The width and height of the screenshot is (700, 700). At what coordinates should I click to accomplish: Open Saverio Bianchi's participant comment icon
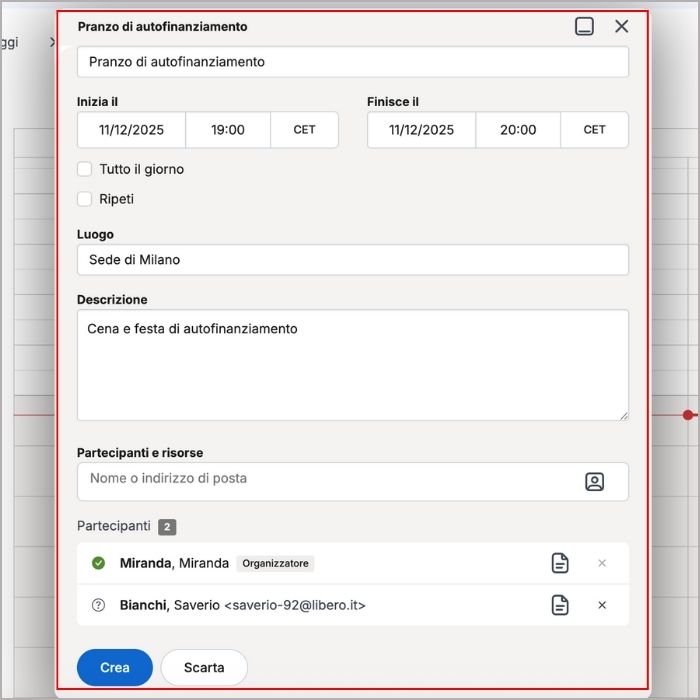pos(560,605)
